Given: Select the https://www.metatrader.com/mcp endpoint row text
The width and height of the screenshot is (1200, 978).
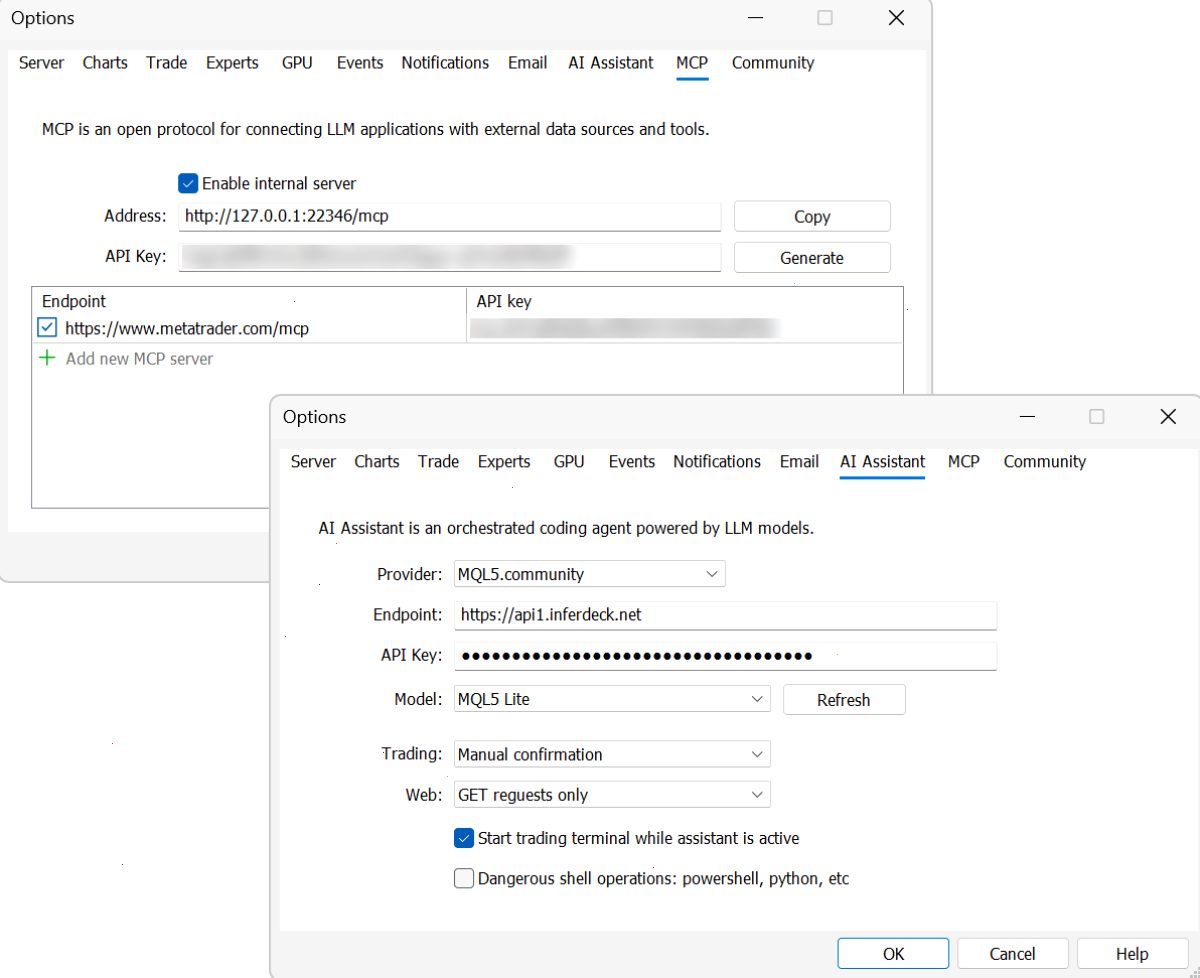Looking at the screenshot, I should pos(187,328).
